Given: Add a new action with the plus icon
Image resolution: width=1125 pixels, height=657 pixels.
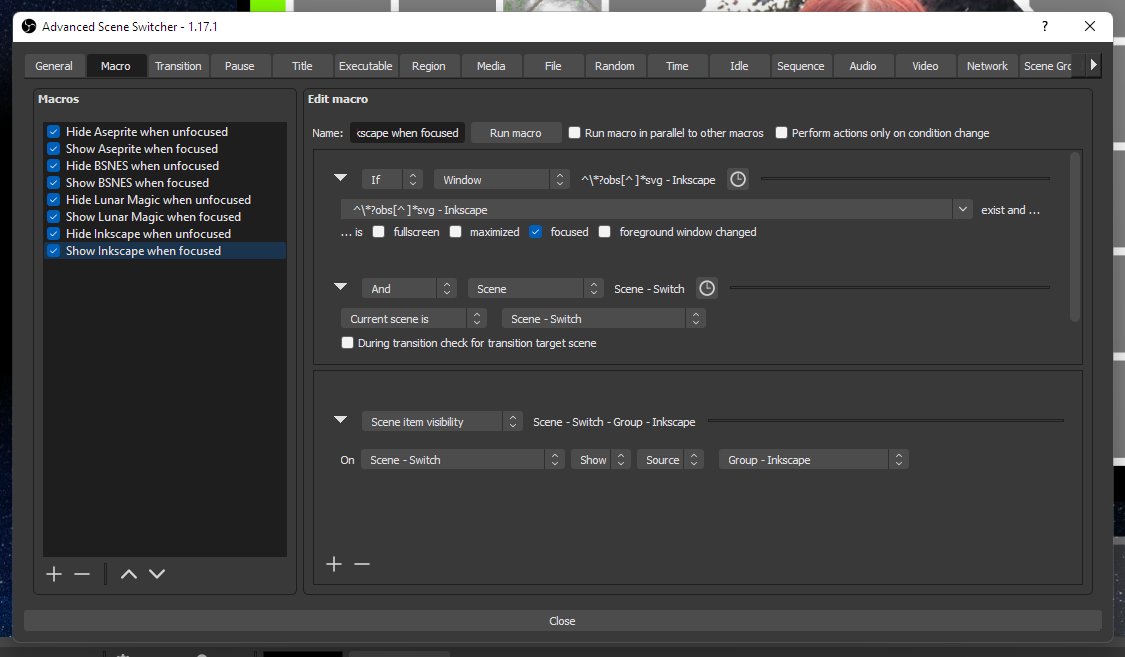Looking at the screenshot, I should 334,564.
